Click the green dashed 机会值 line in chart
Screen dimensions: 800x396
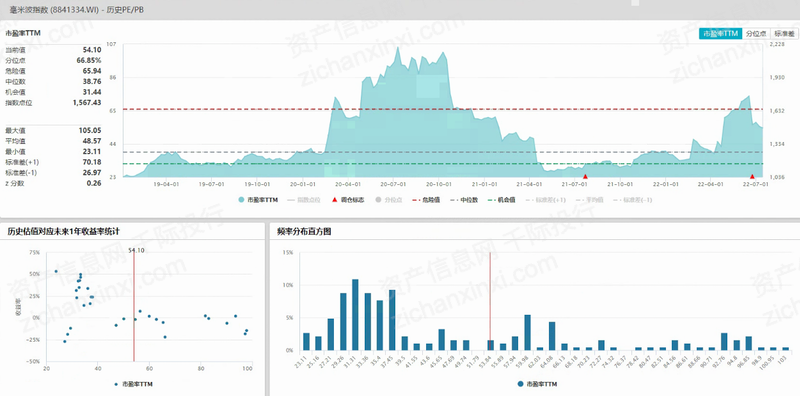[x=443, y=164]
